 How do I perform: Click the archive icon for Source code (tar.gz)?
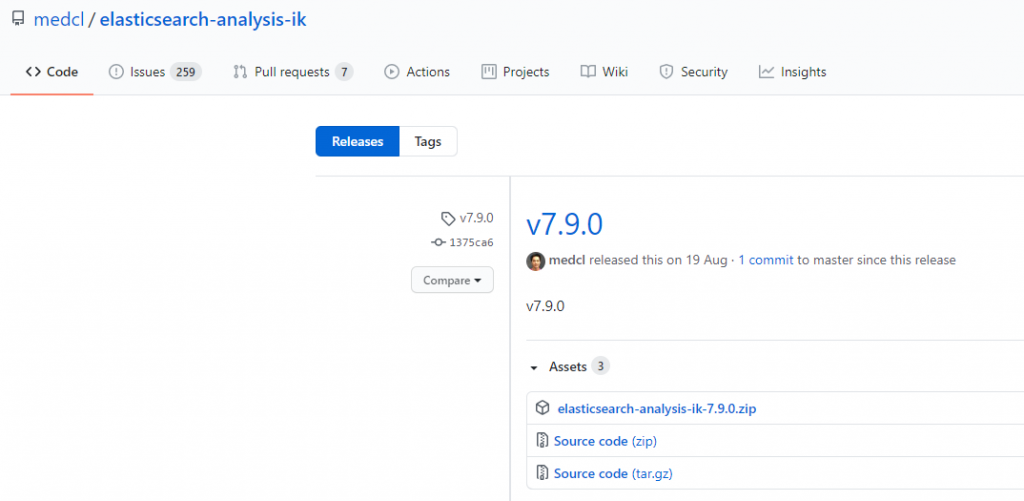[x=541, y=473]
